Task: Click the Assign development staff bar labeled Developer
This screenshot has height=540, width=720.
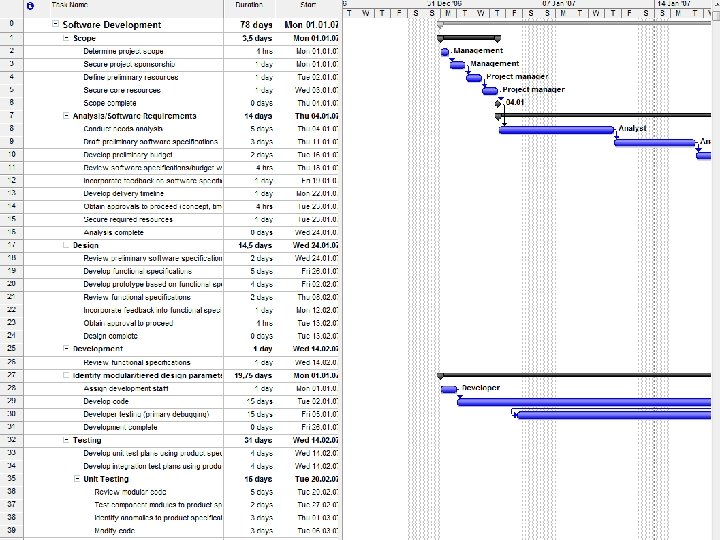Action: (449, 389)
